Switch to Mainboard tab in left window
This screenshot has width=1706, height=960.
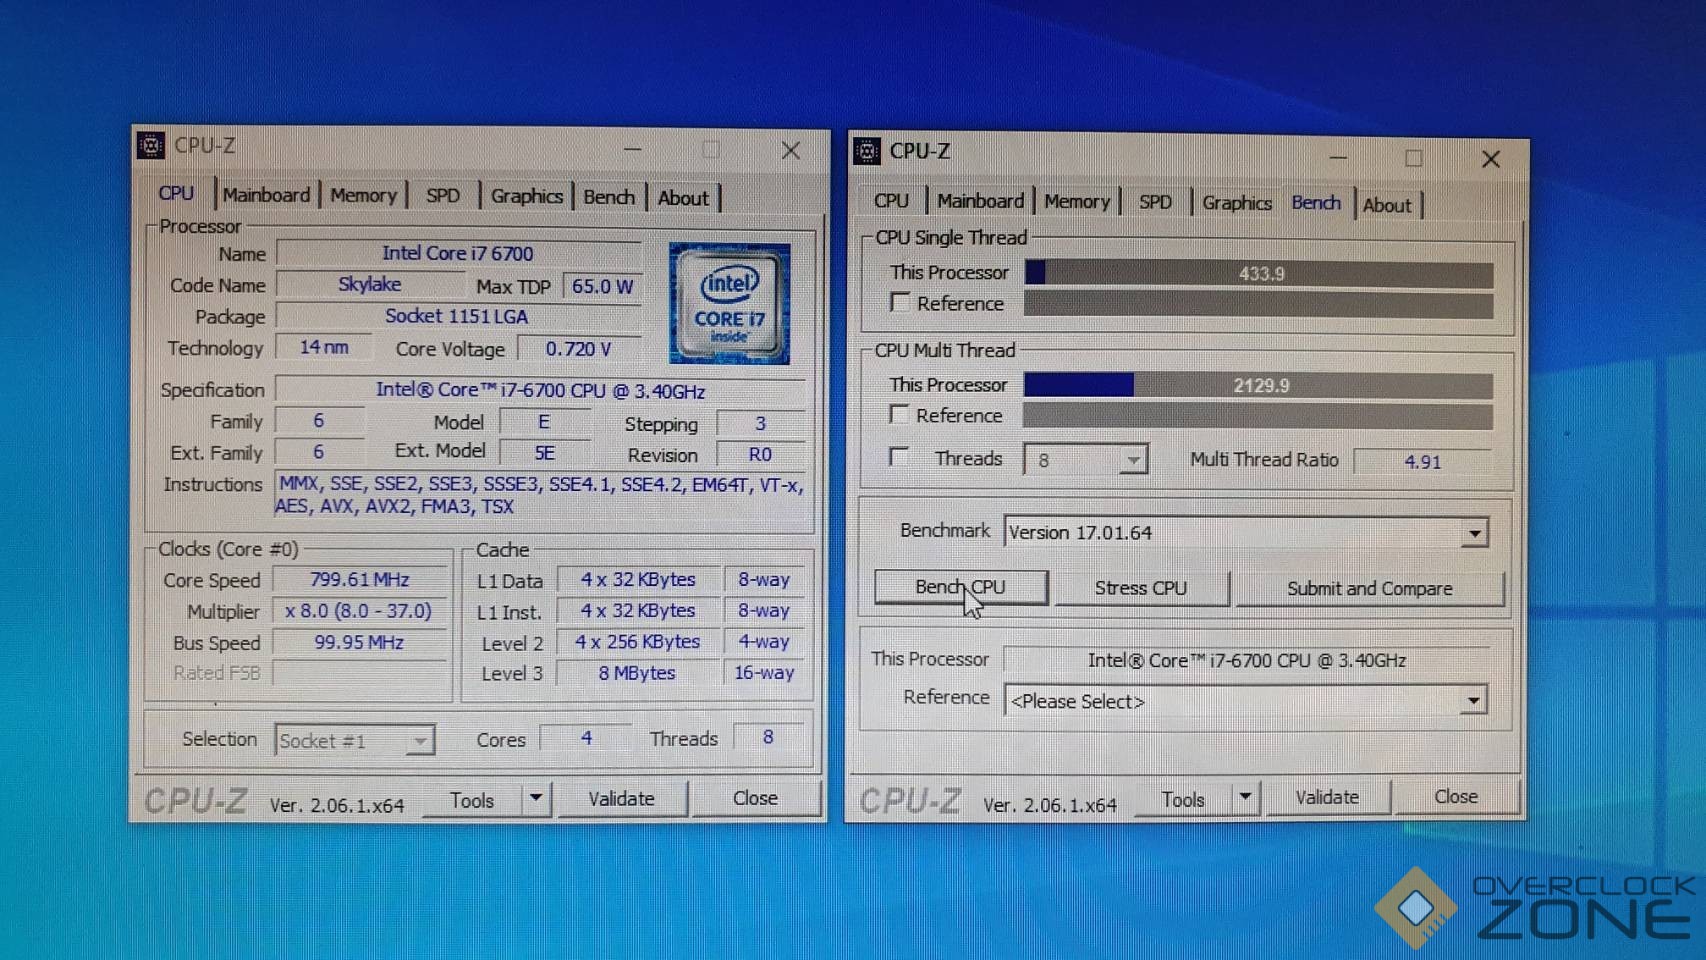pyautogui.click(x=266, y=195)
